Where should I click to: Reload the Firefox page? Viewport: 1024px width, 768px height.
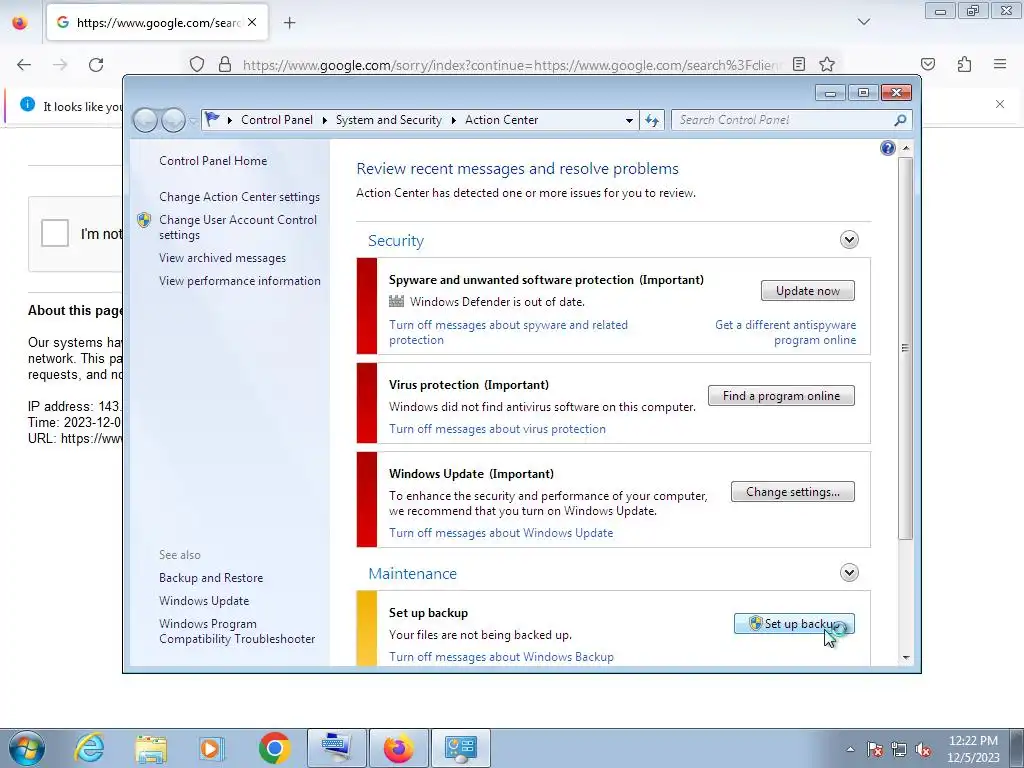pyautogui.click(x=96, y=65)
